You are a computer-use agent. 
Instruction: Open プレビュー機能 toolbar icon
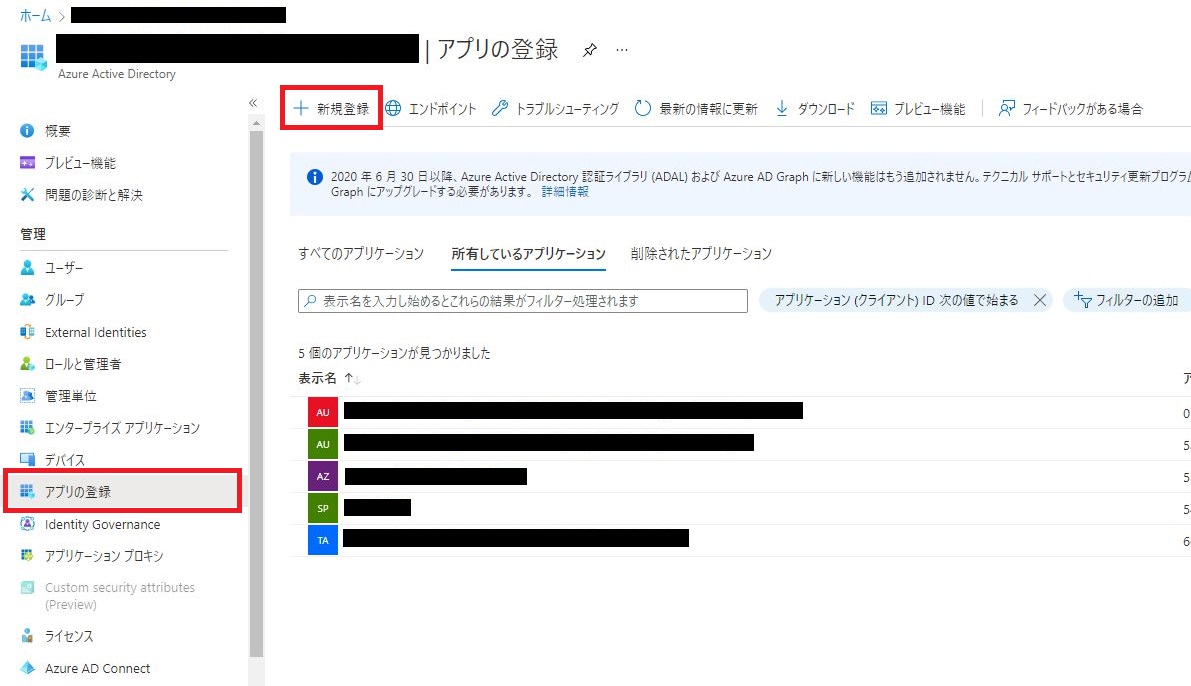click(x=879, y=108)
